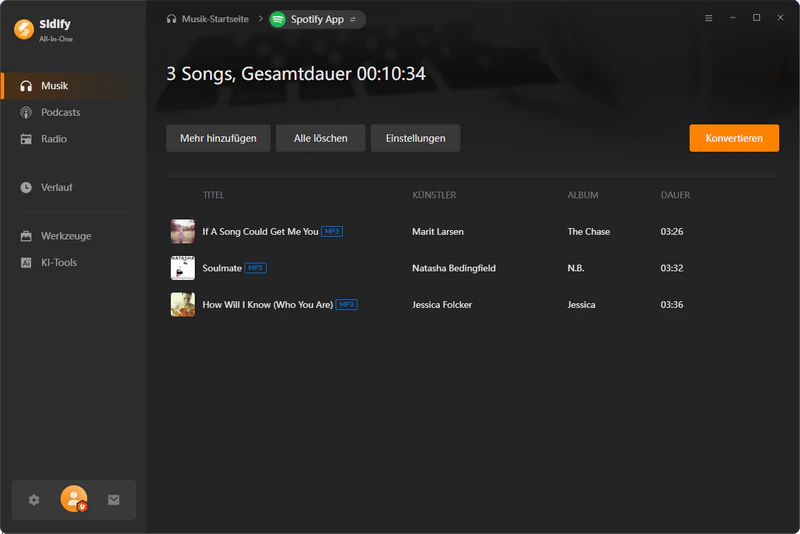Click artist Marit Larsen

[x=438, y=232]
